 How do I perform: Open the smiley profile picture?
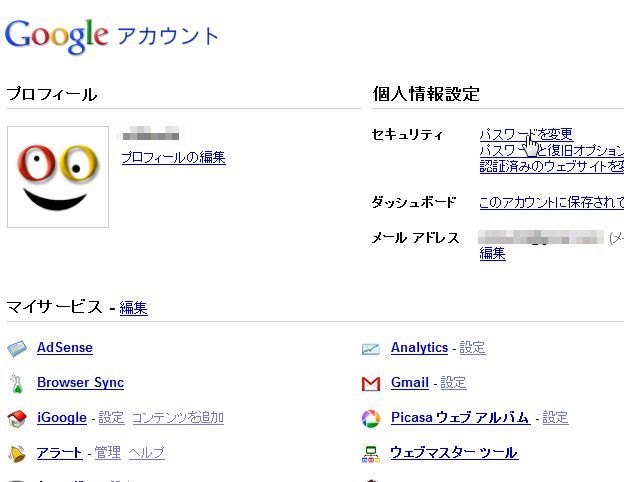click(58, 177)
